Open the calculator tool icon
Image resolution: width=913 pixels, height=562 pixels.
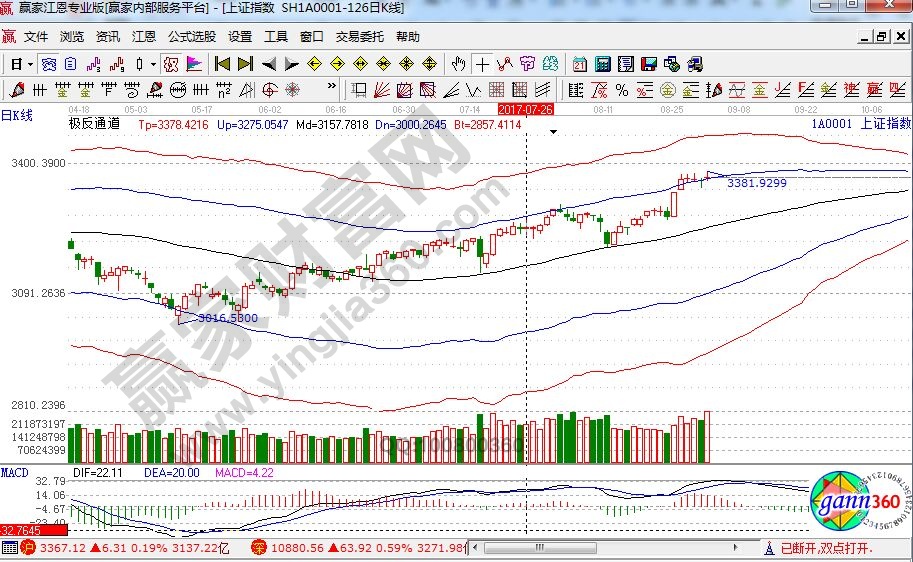(603, 64)
